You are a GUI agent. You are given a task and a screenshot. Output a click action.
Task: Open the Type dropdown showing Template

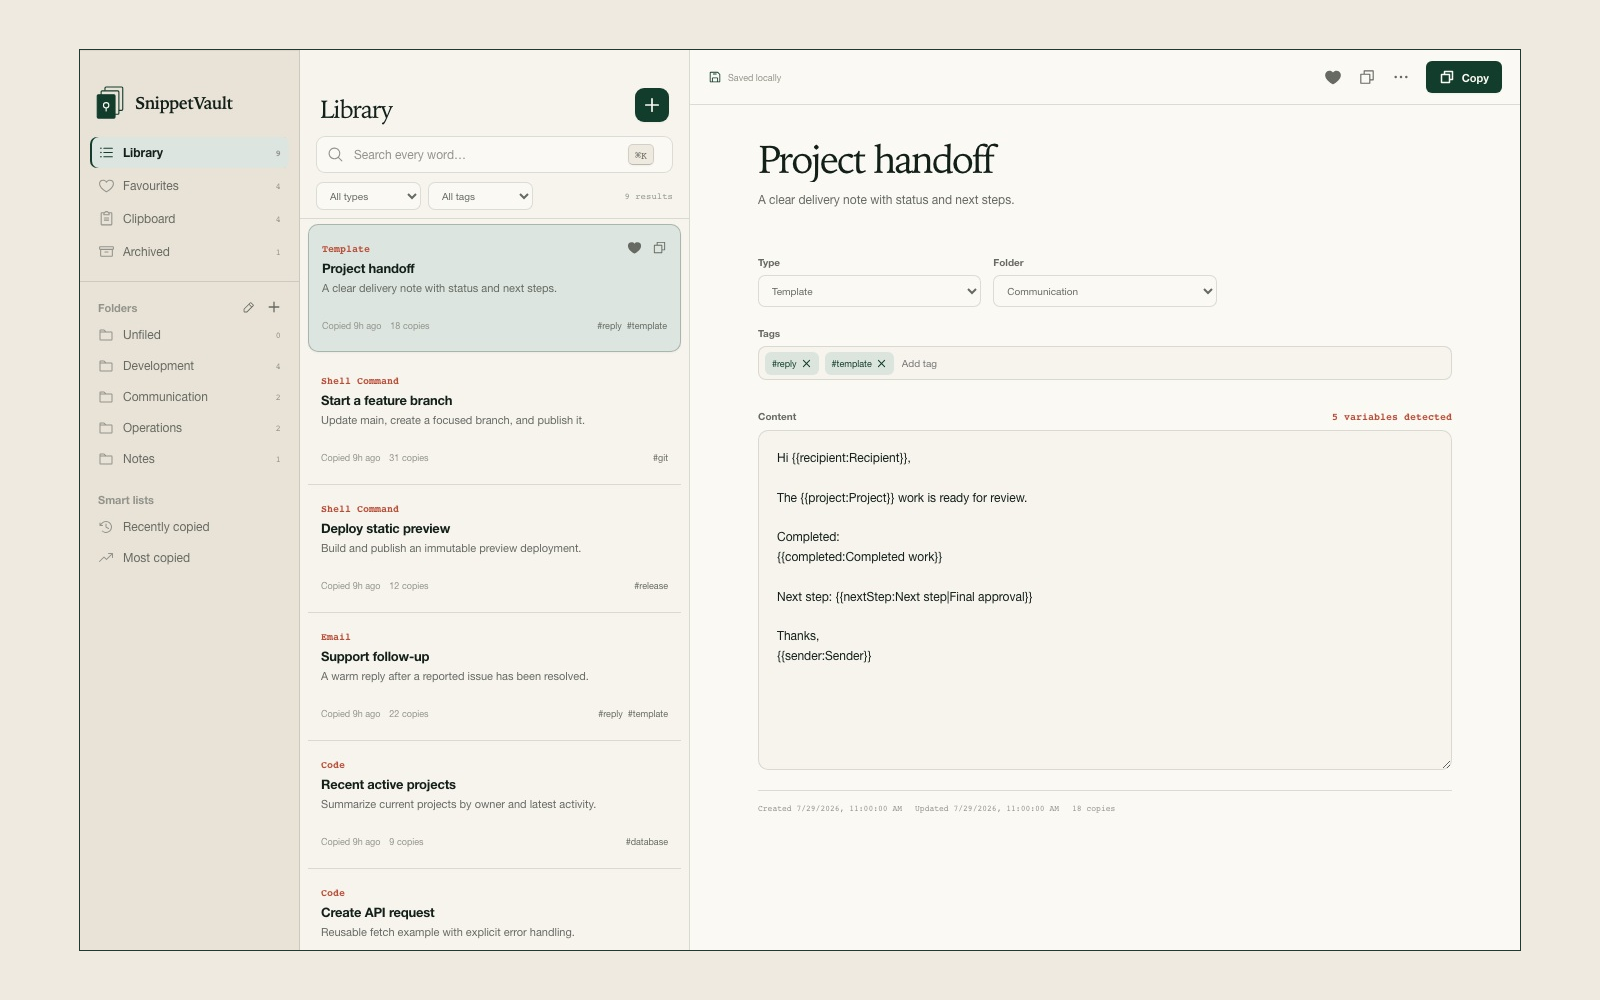pyautogui.click(x=869, y=291)
